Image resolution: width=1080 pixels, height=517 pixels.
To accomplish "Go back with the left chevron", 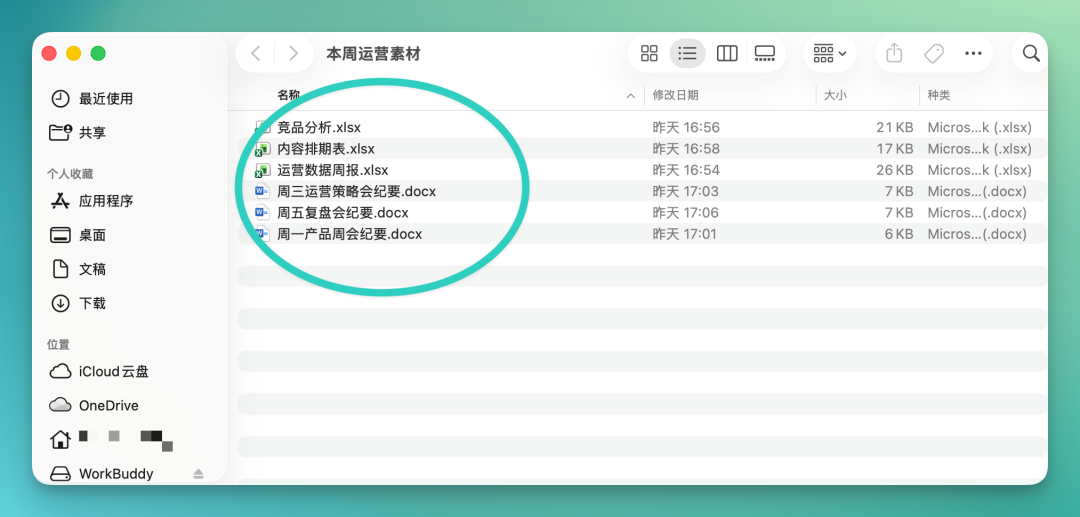I will (256, 53).
